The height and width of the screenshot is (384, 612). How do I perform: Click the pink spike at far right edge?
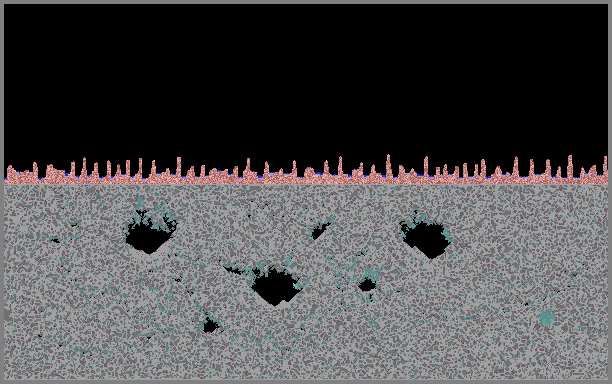point(605,167)
